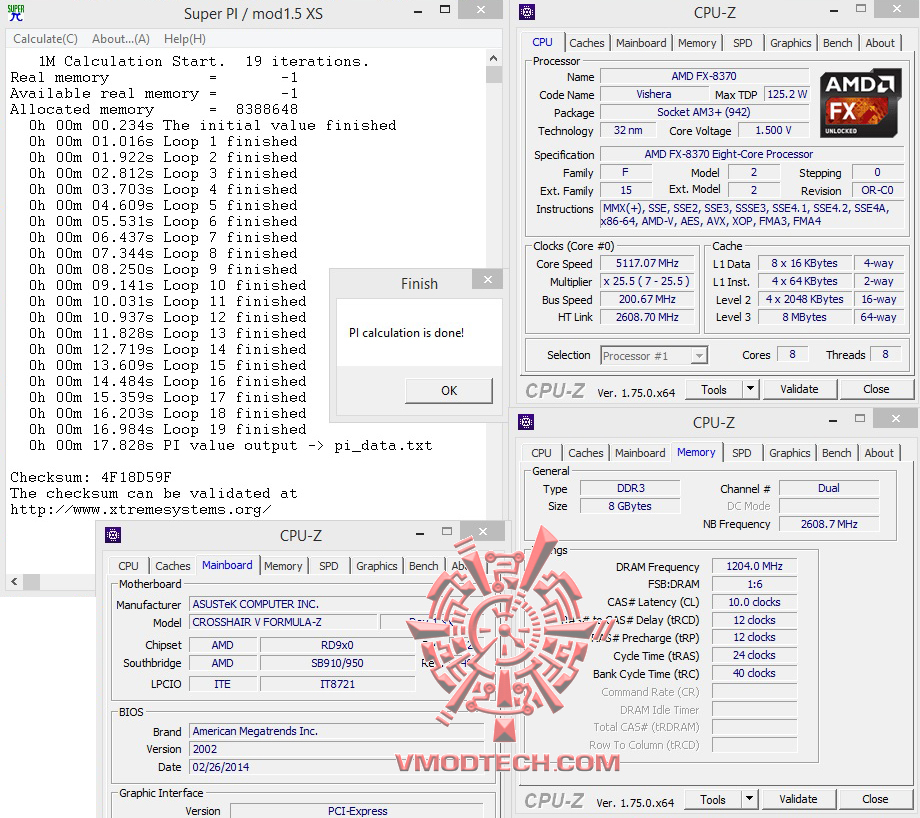Switch to CPU tab in Memory CPU-Z window

(541, 453)
